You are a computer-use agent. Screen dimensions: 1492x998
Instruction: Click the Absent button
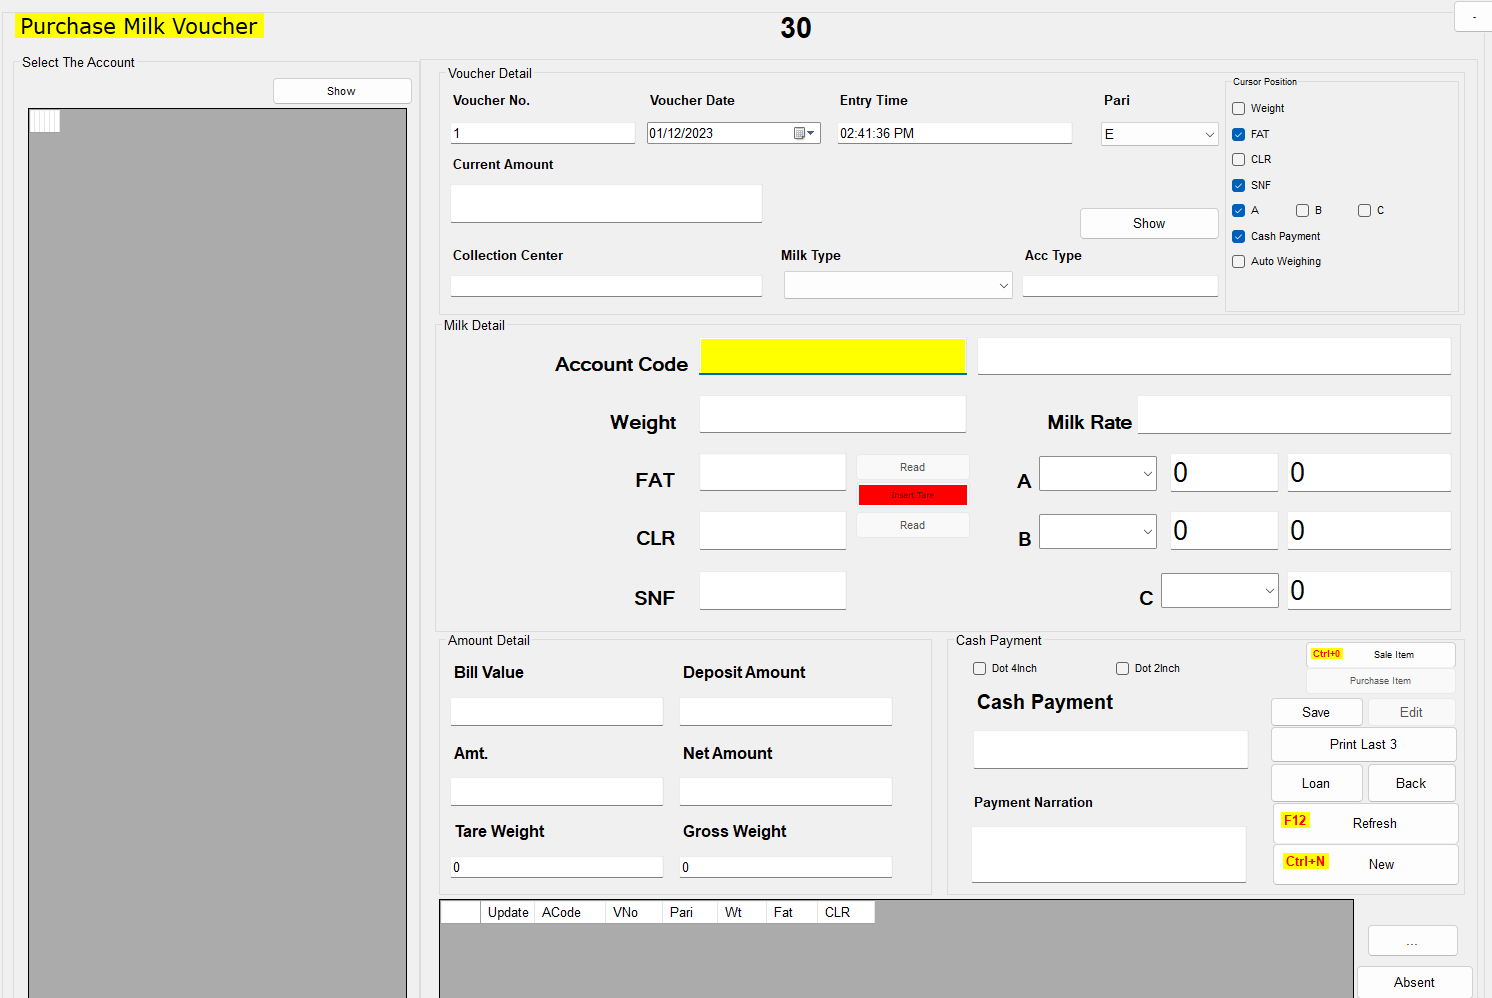click(1414, 982)
